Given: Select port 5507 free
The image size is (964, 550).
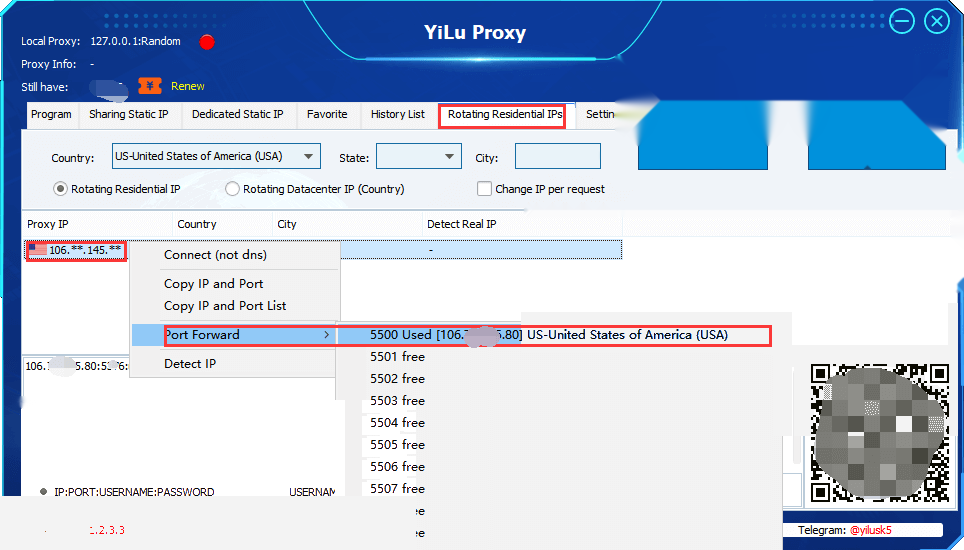Looking at the screenshot, I should click(397, 489).
